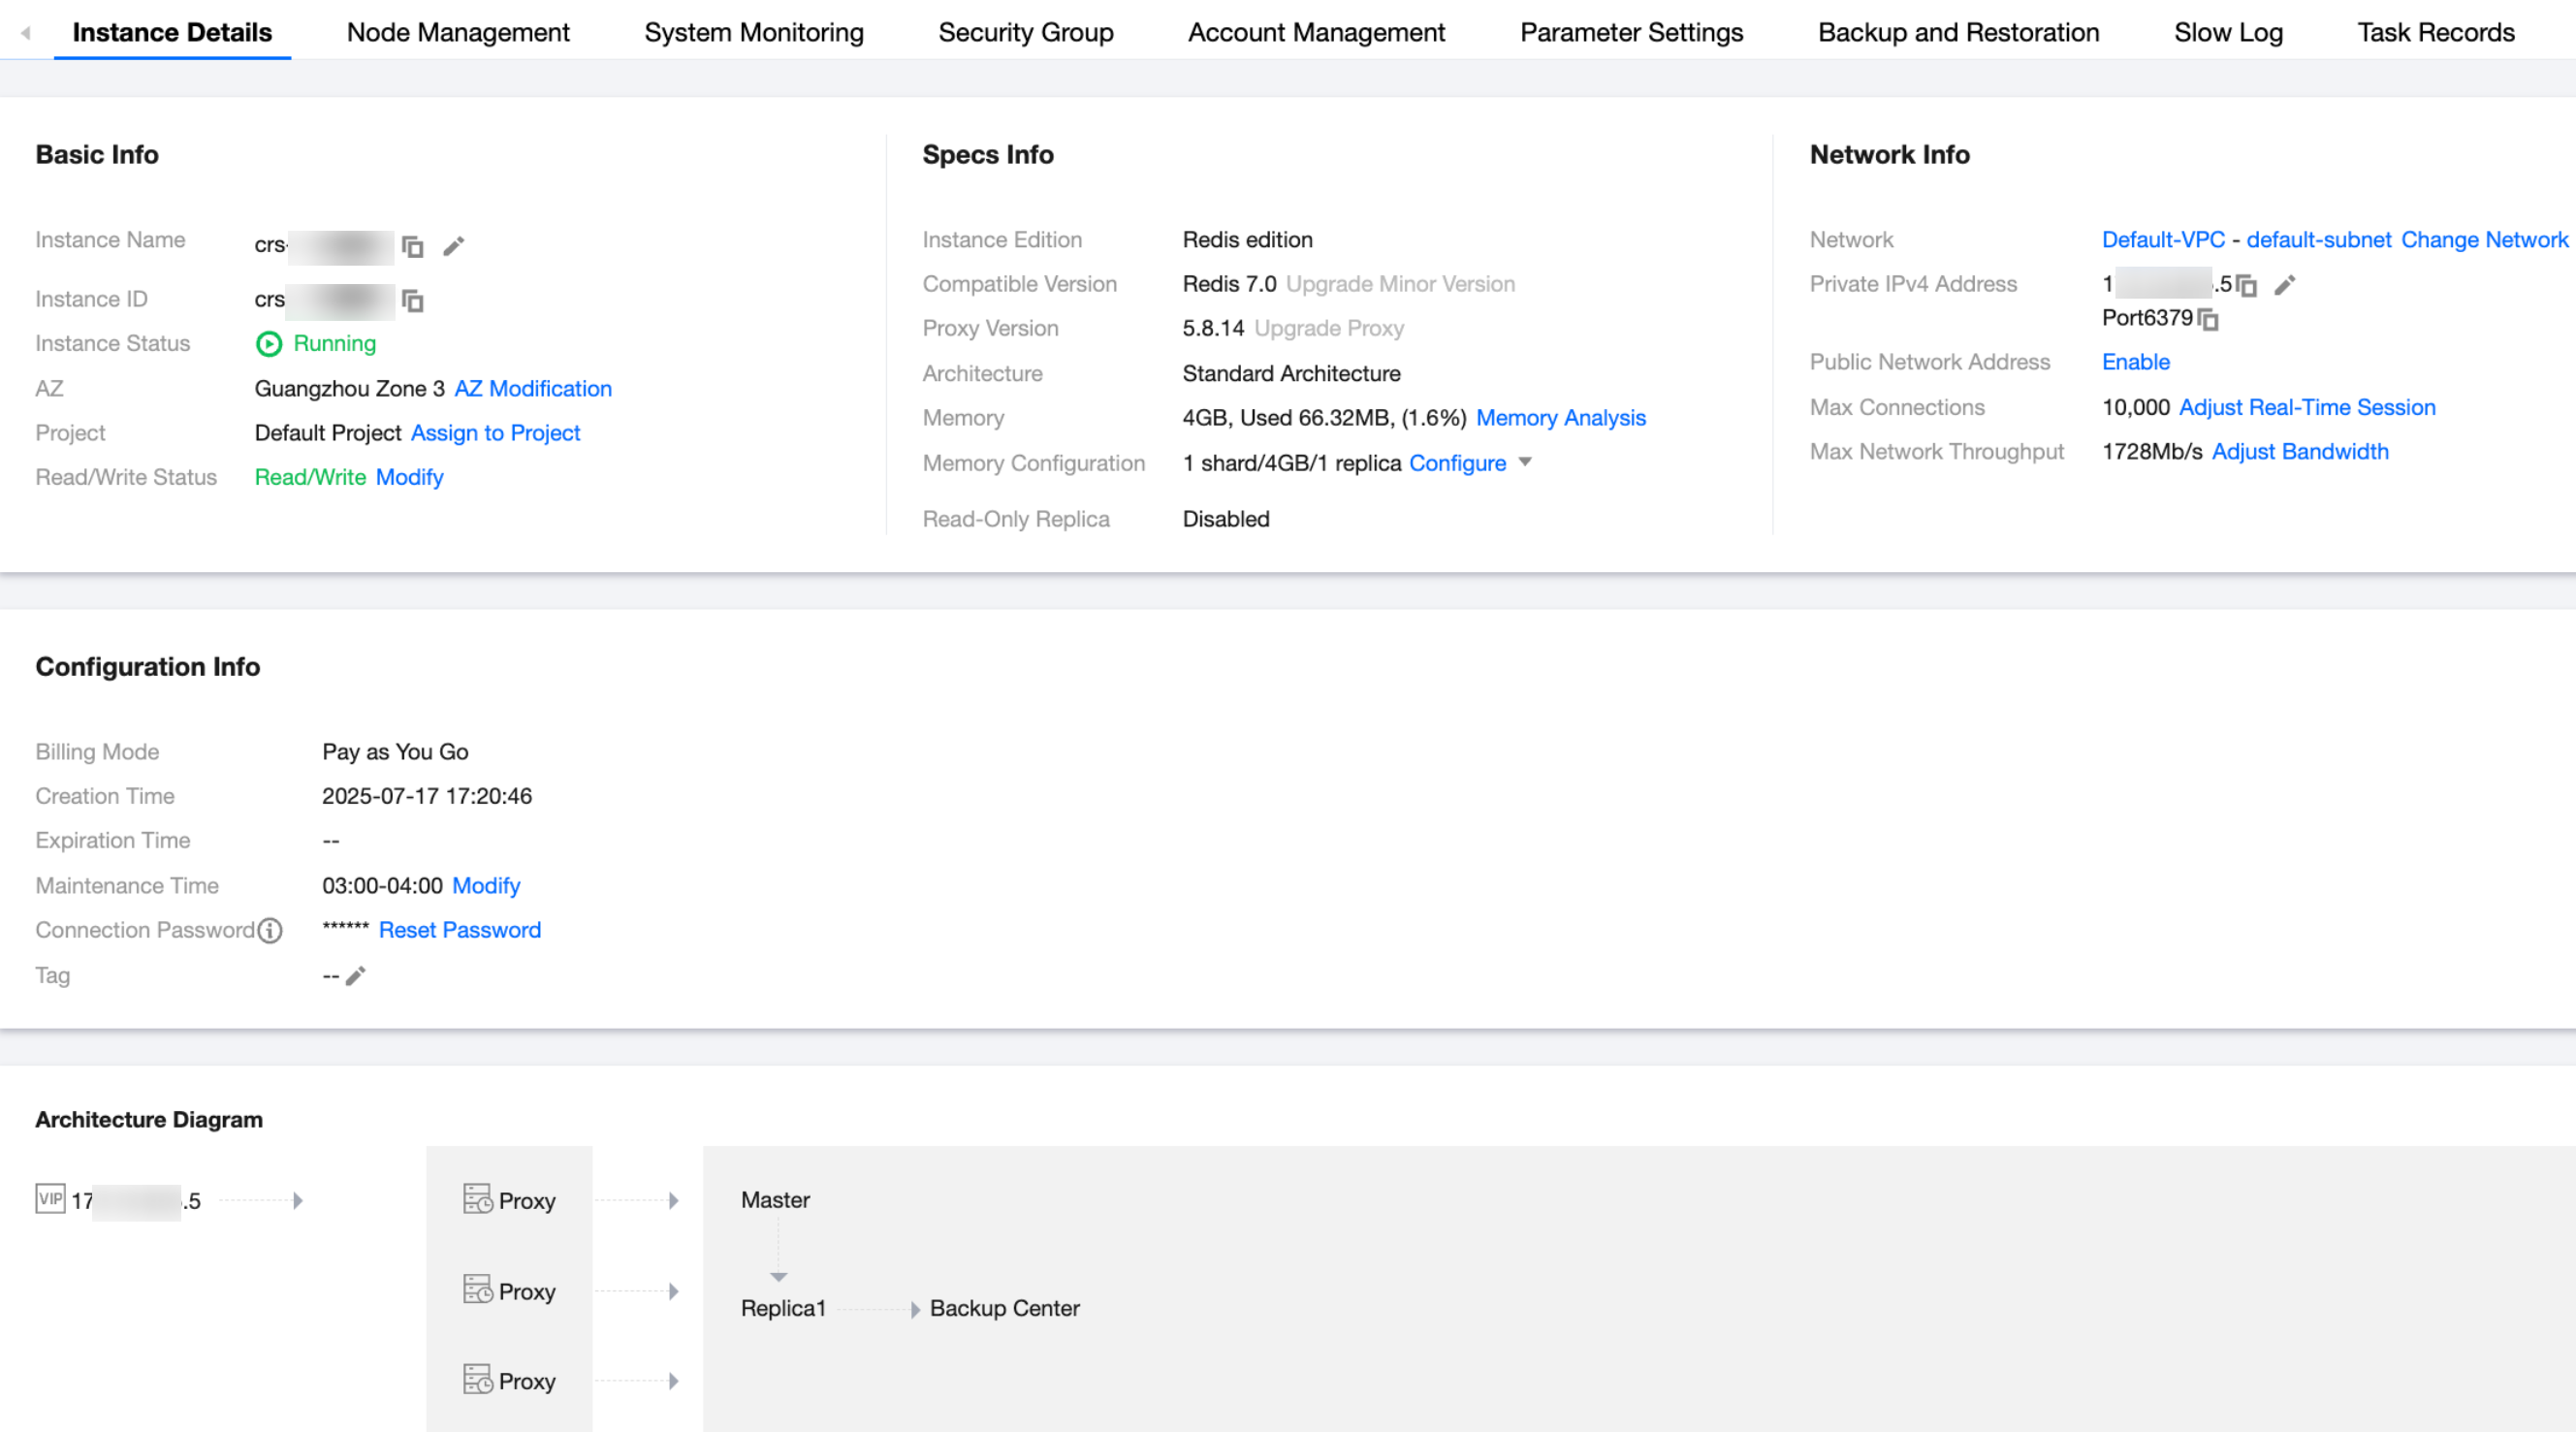Click the Connection Password info icon
The height and width of the screenshot is (1432, 2576).
click(269, 931)
